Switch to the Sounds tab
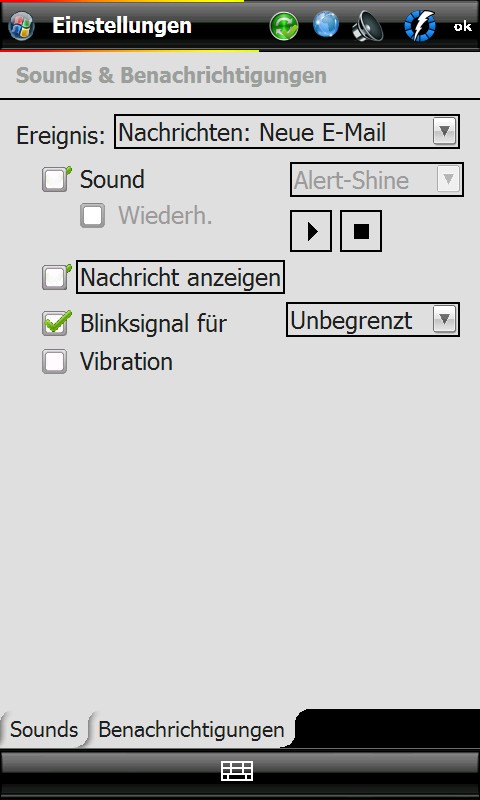This screenshot has height=800, width=480. pos(44,730)
